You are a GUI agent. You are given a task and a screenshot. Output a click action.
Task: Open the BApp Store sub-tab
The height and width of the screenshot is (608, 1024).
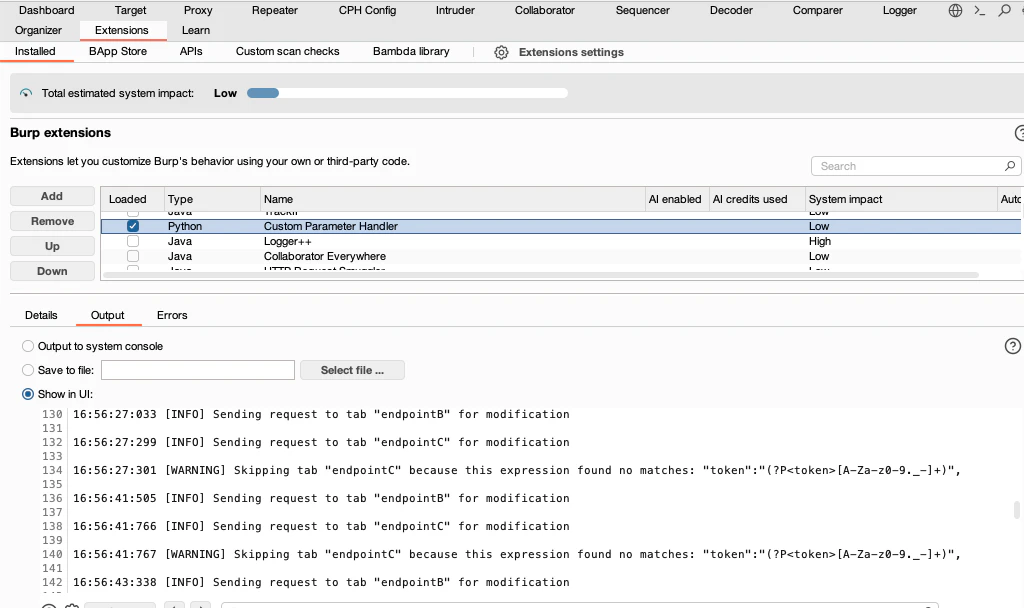point(118,51)
